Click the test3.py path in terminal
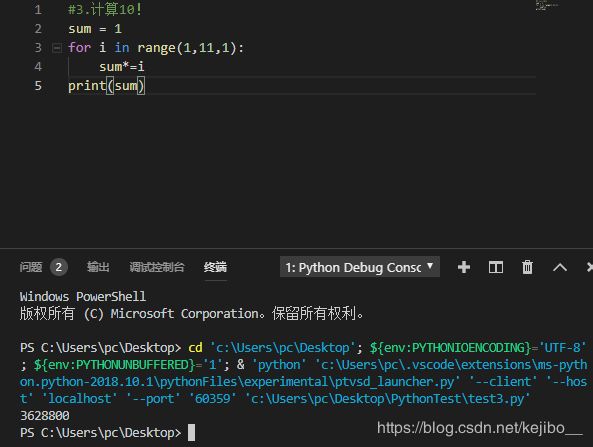The height and width of the screenshot is (447, 593). point(388,399)
